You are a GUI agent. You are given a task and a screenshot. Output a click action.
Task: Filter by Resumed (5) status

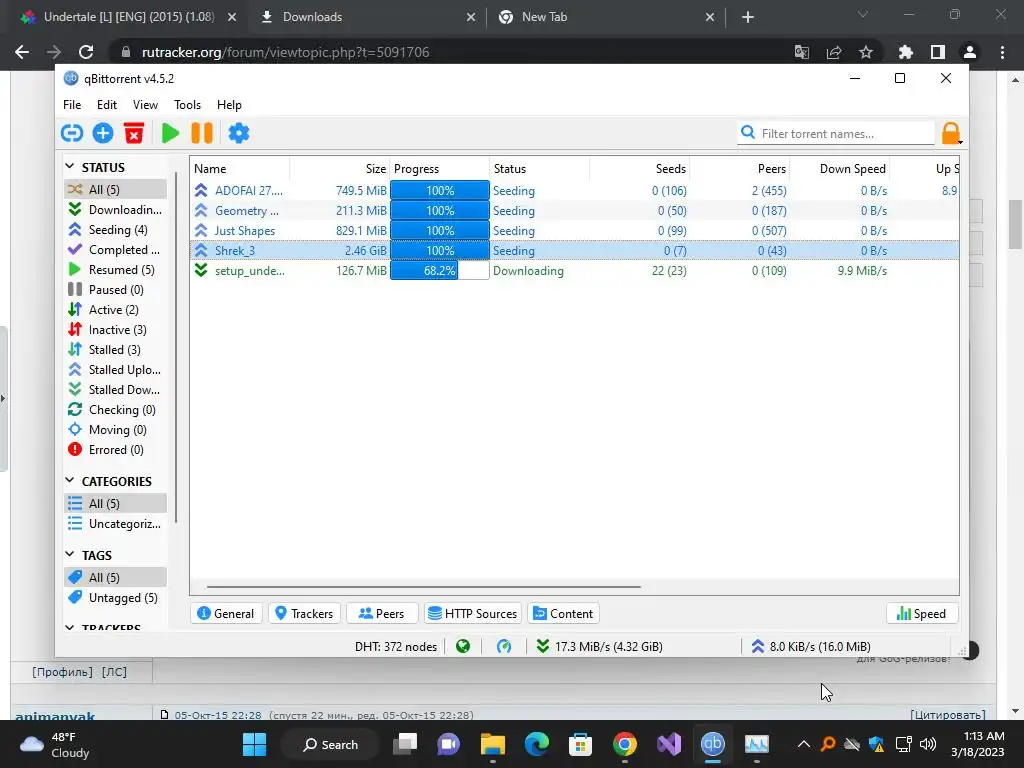click(x=115, y=270)
